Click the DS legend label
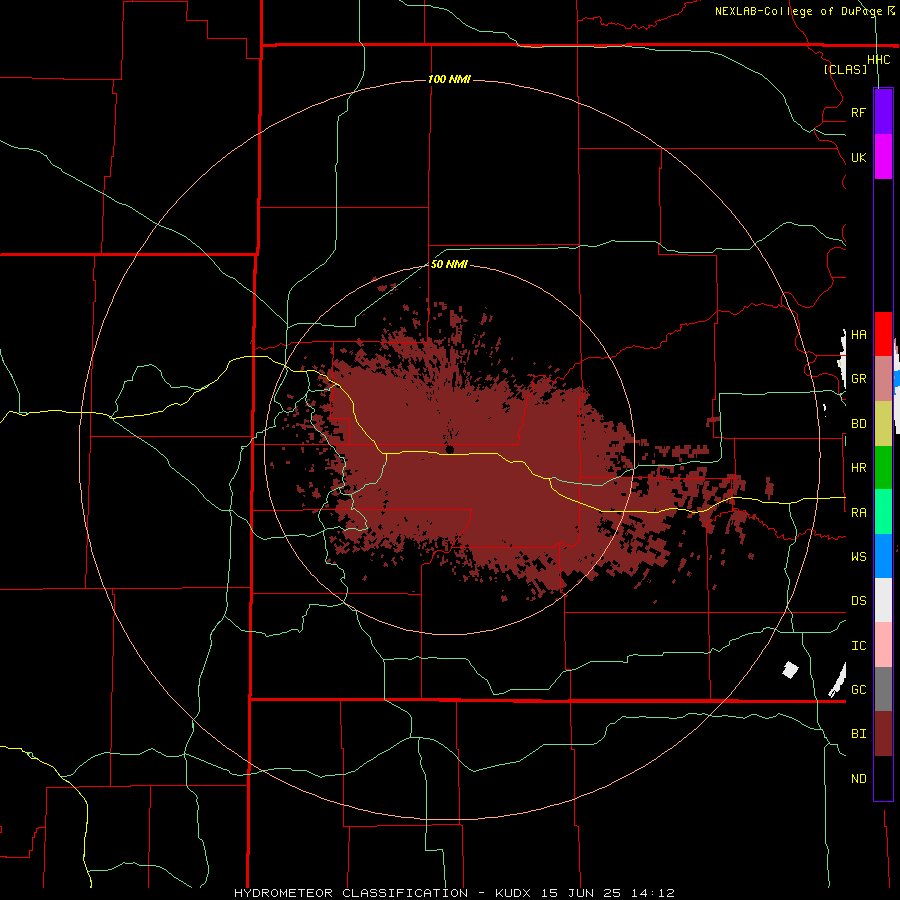Viewport: 900px width, 900px height. [x=858, y=600]
